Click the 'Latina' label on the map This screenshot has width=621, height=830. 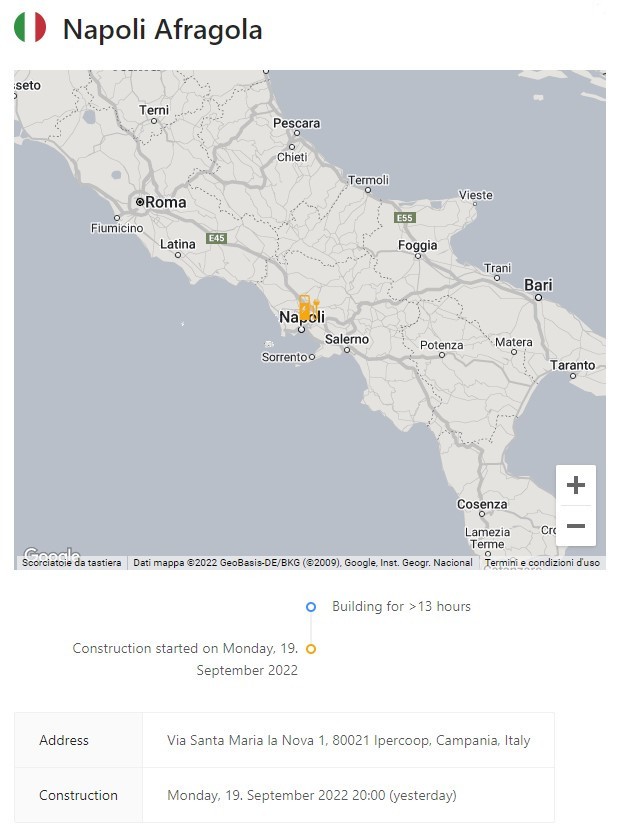pos(178,244)
